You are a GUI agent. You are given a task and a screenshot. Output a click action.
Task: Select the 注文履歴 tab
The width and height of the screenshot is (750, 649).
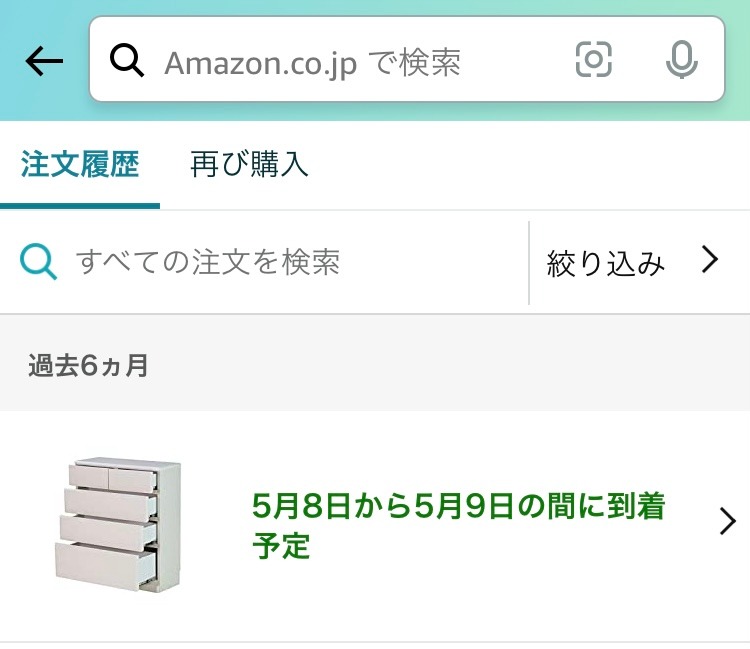coord(80,164)
